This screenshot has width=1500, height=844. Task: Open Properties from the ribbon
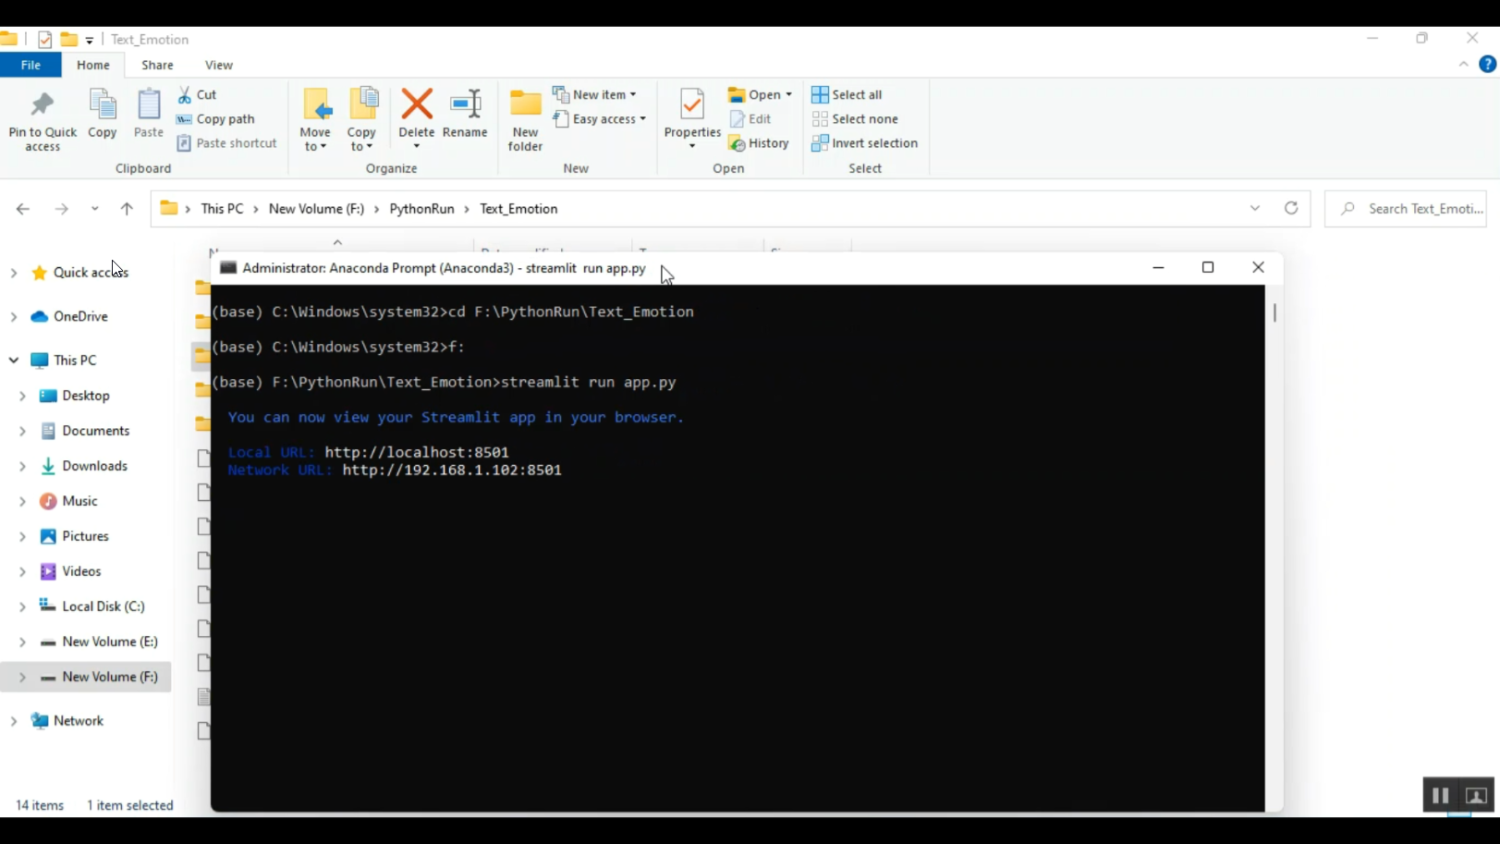coord(692,105)
